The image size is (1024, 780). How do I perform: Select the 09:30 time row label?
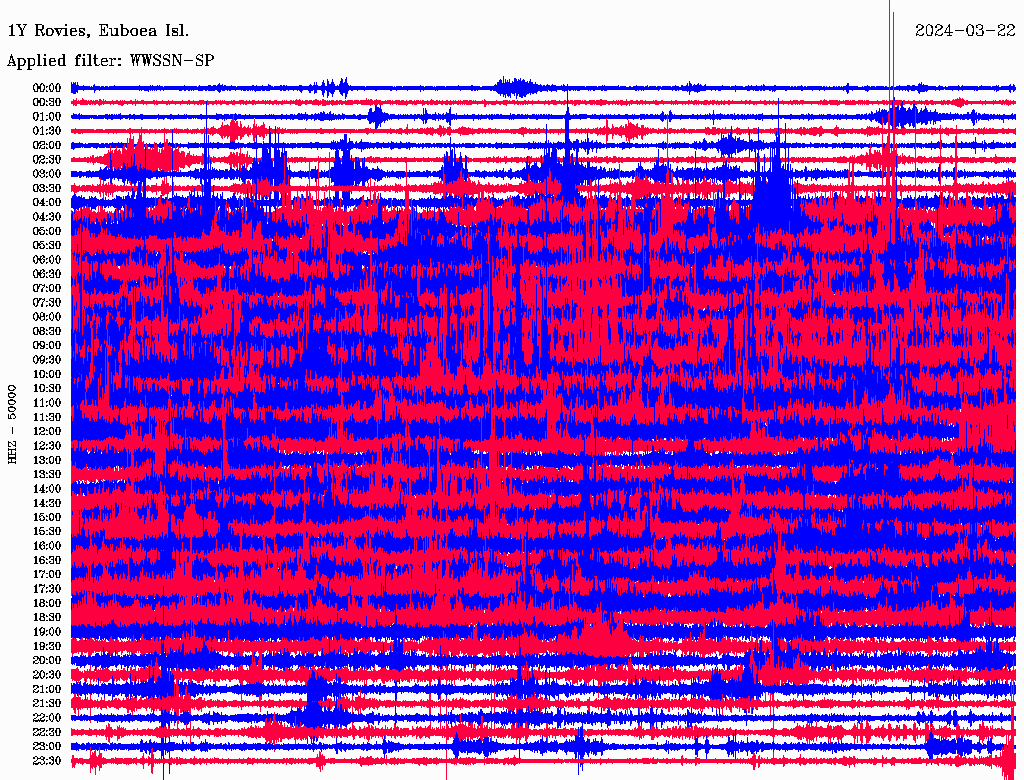[47, 360]
